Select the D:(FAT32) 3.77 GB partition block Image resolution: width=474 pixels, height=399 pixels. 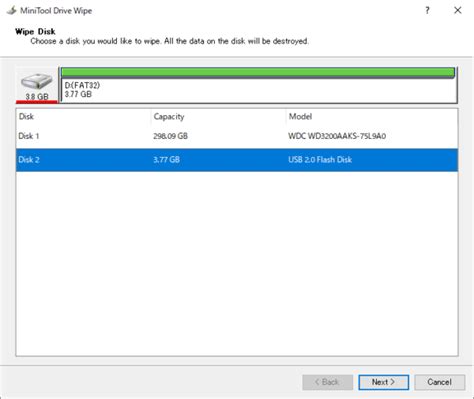click(x=258, y=85)
